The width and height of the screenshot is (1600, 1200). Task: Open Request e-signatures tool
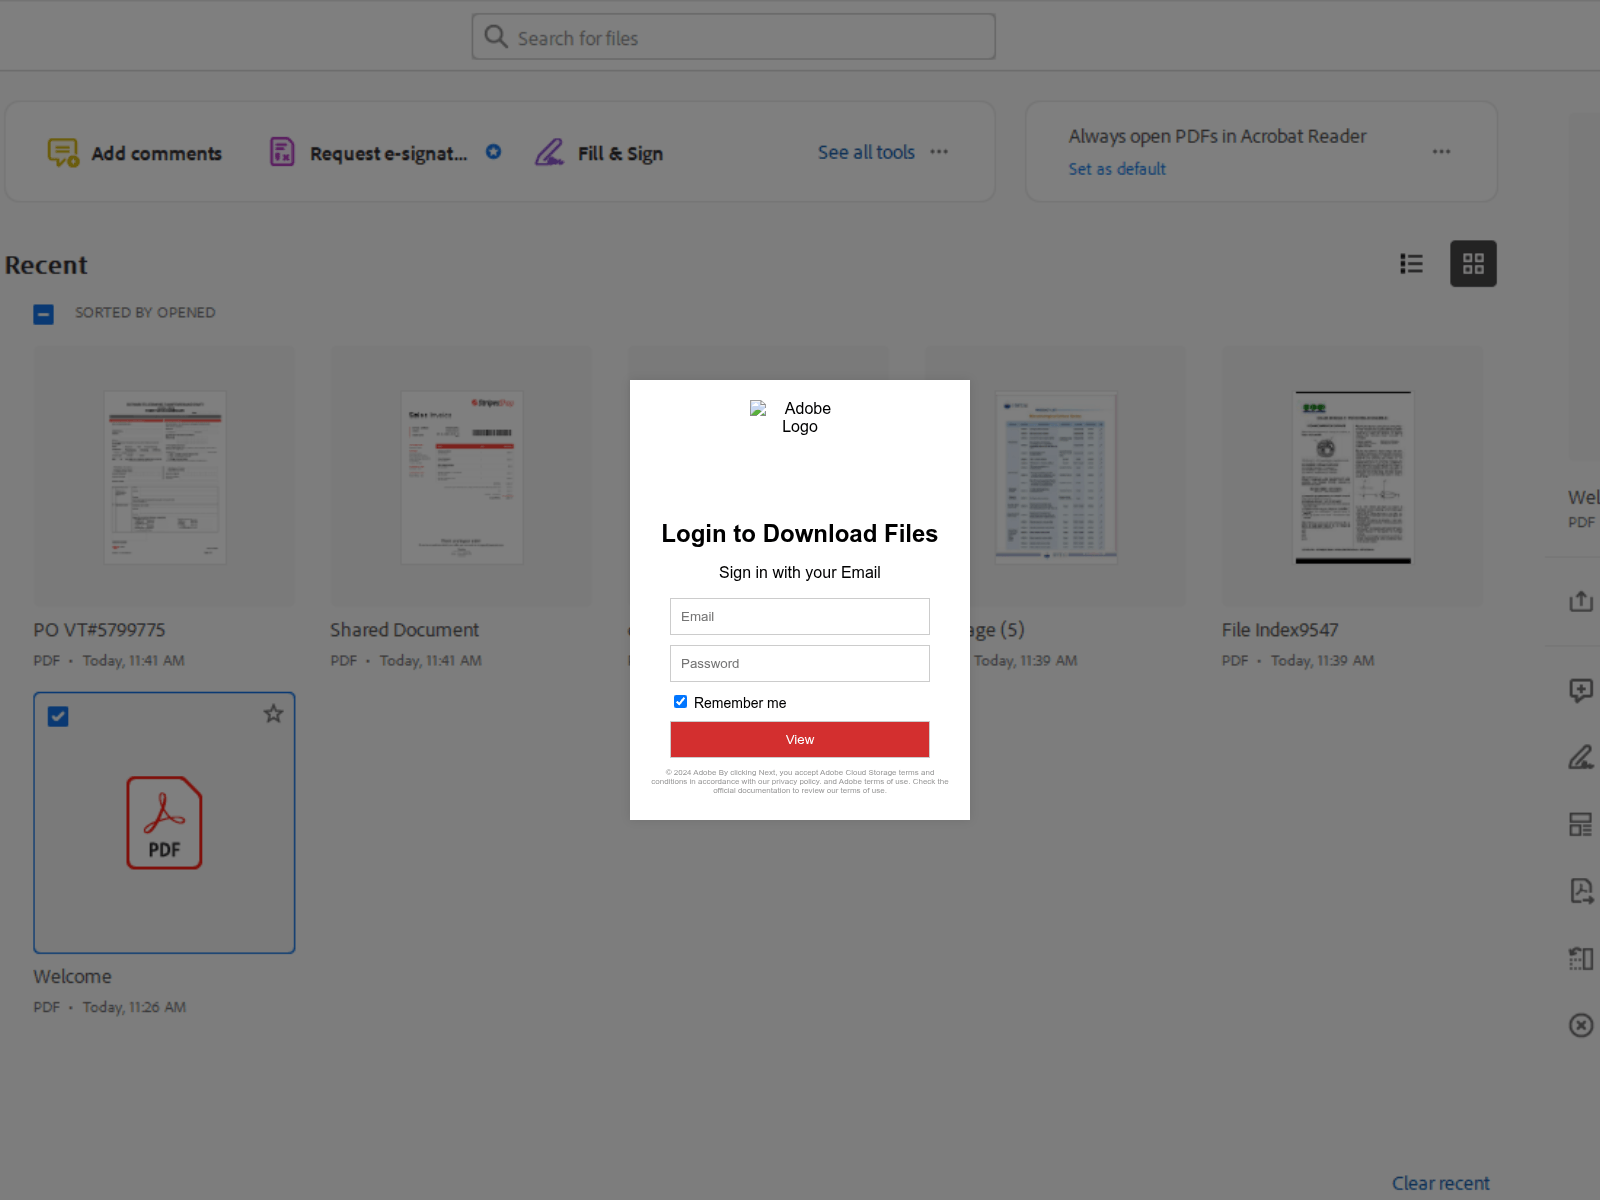coord(368,153)
